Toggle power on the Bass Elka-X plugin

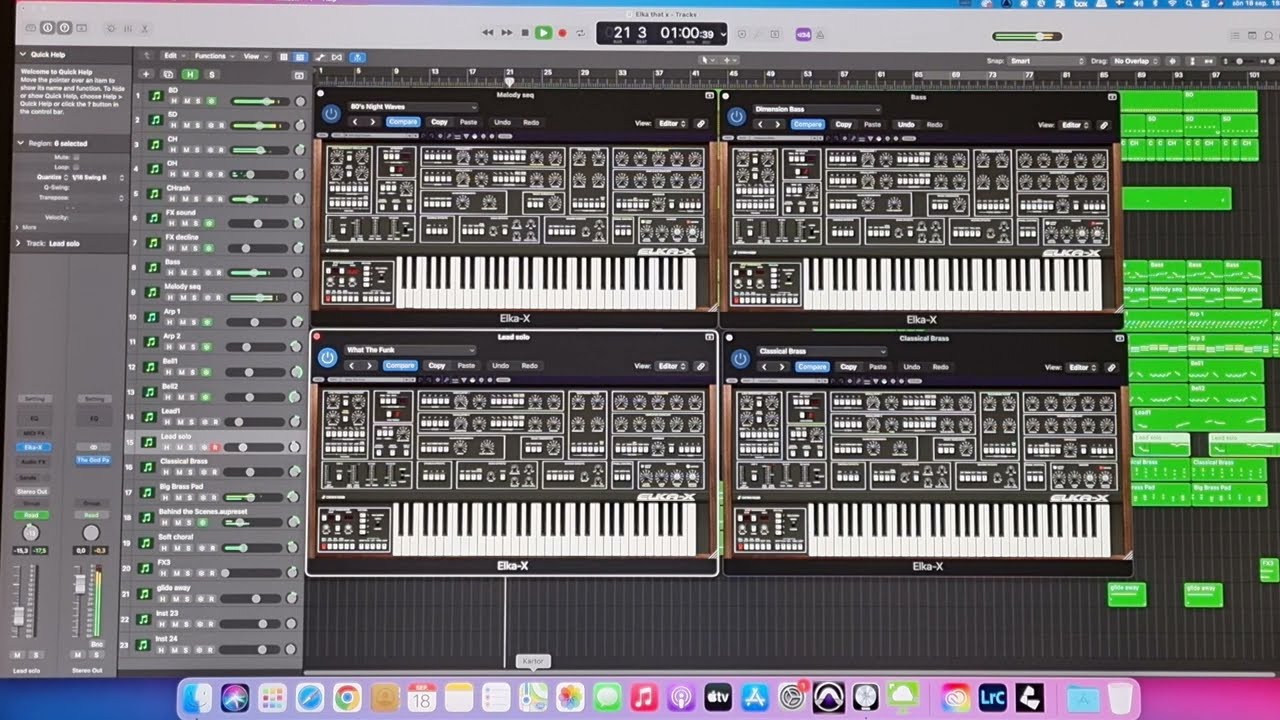[737, 116]
